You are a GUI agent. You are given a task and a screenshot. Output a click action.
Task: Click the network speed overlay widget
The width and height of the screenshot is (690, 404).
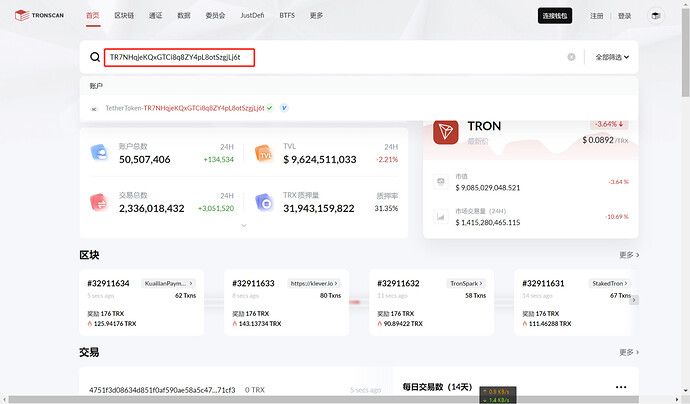498,395
